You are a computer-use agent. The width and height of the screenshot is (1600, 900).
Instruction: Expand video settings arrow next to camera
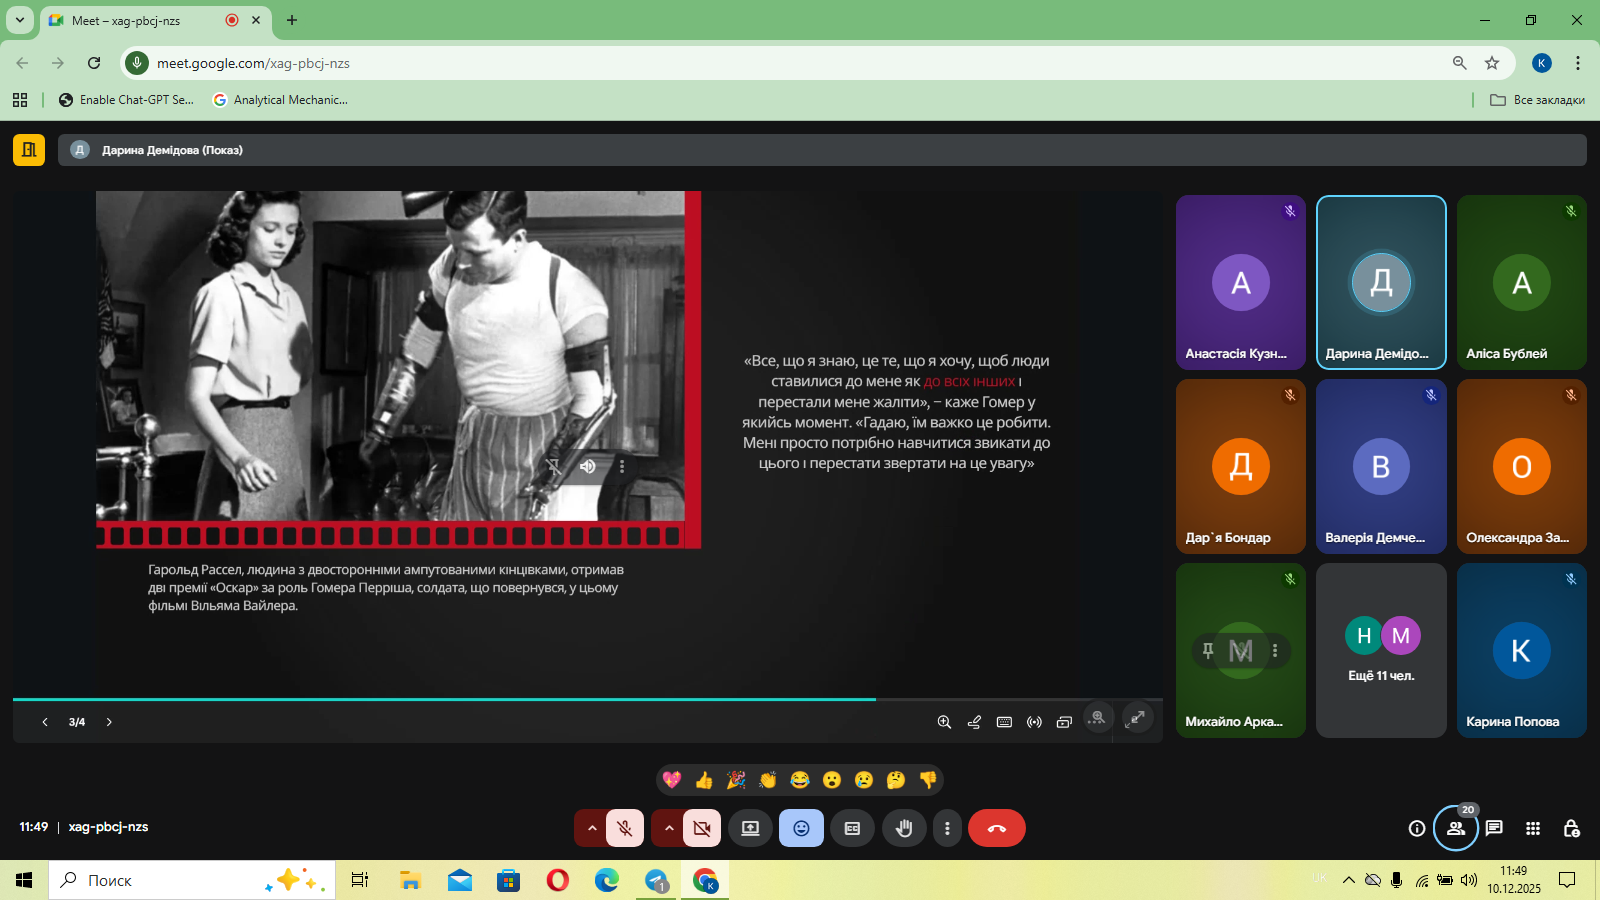(669, 828)
